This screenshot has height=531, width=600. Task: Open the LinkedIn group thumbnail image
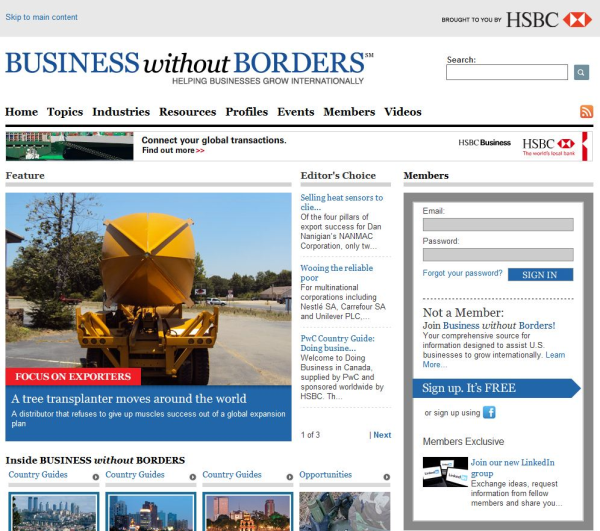[445, 472]
